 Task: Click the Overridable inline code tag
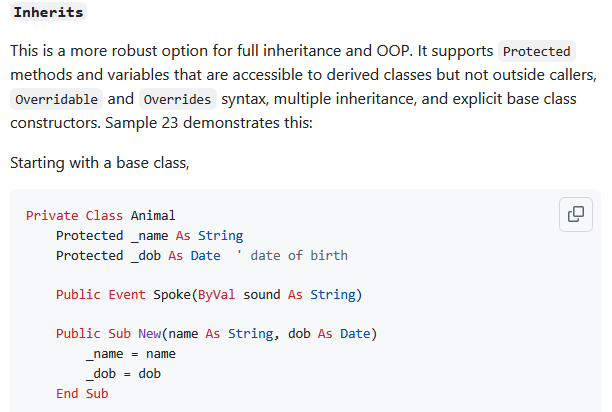[x=57, y=99]
